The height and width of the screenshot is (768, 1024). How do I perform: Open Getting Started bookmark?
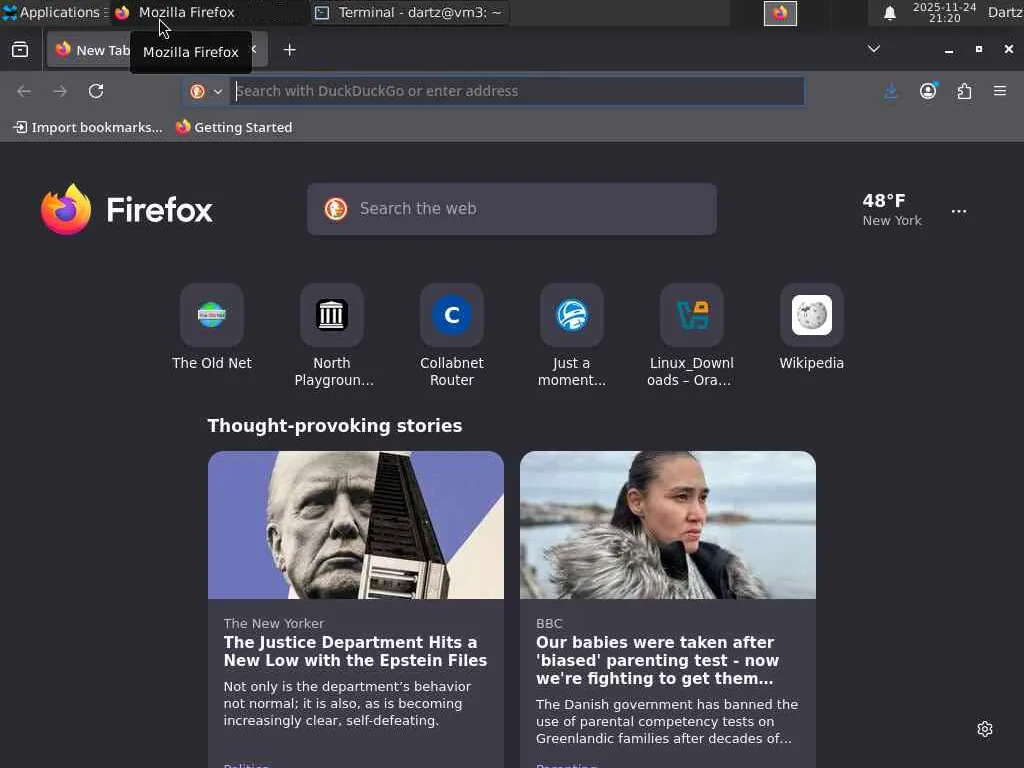click(234, 127)
